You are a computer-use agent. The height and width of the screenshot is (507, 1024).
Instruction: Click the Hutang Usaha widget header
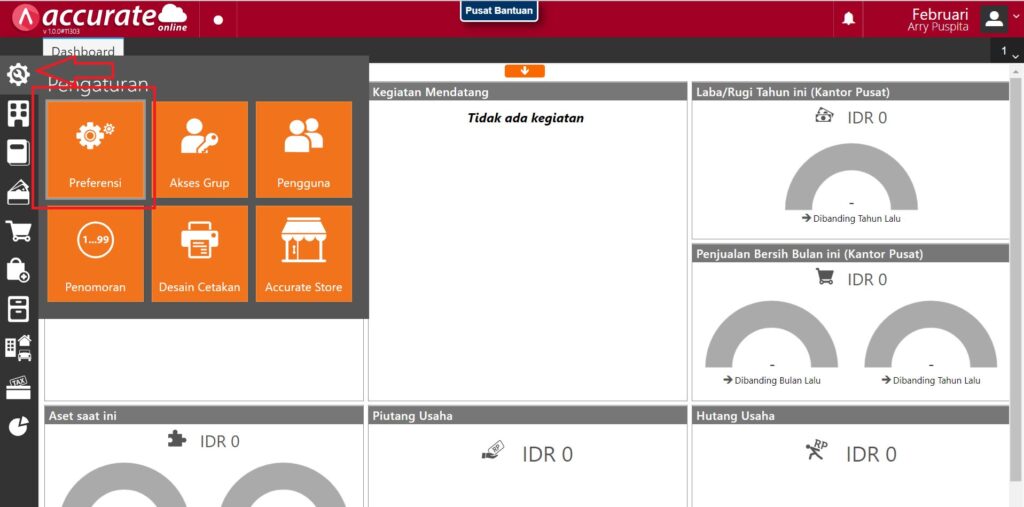(x=851, y=416)
